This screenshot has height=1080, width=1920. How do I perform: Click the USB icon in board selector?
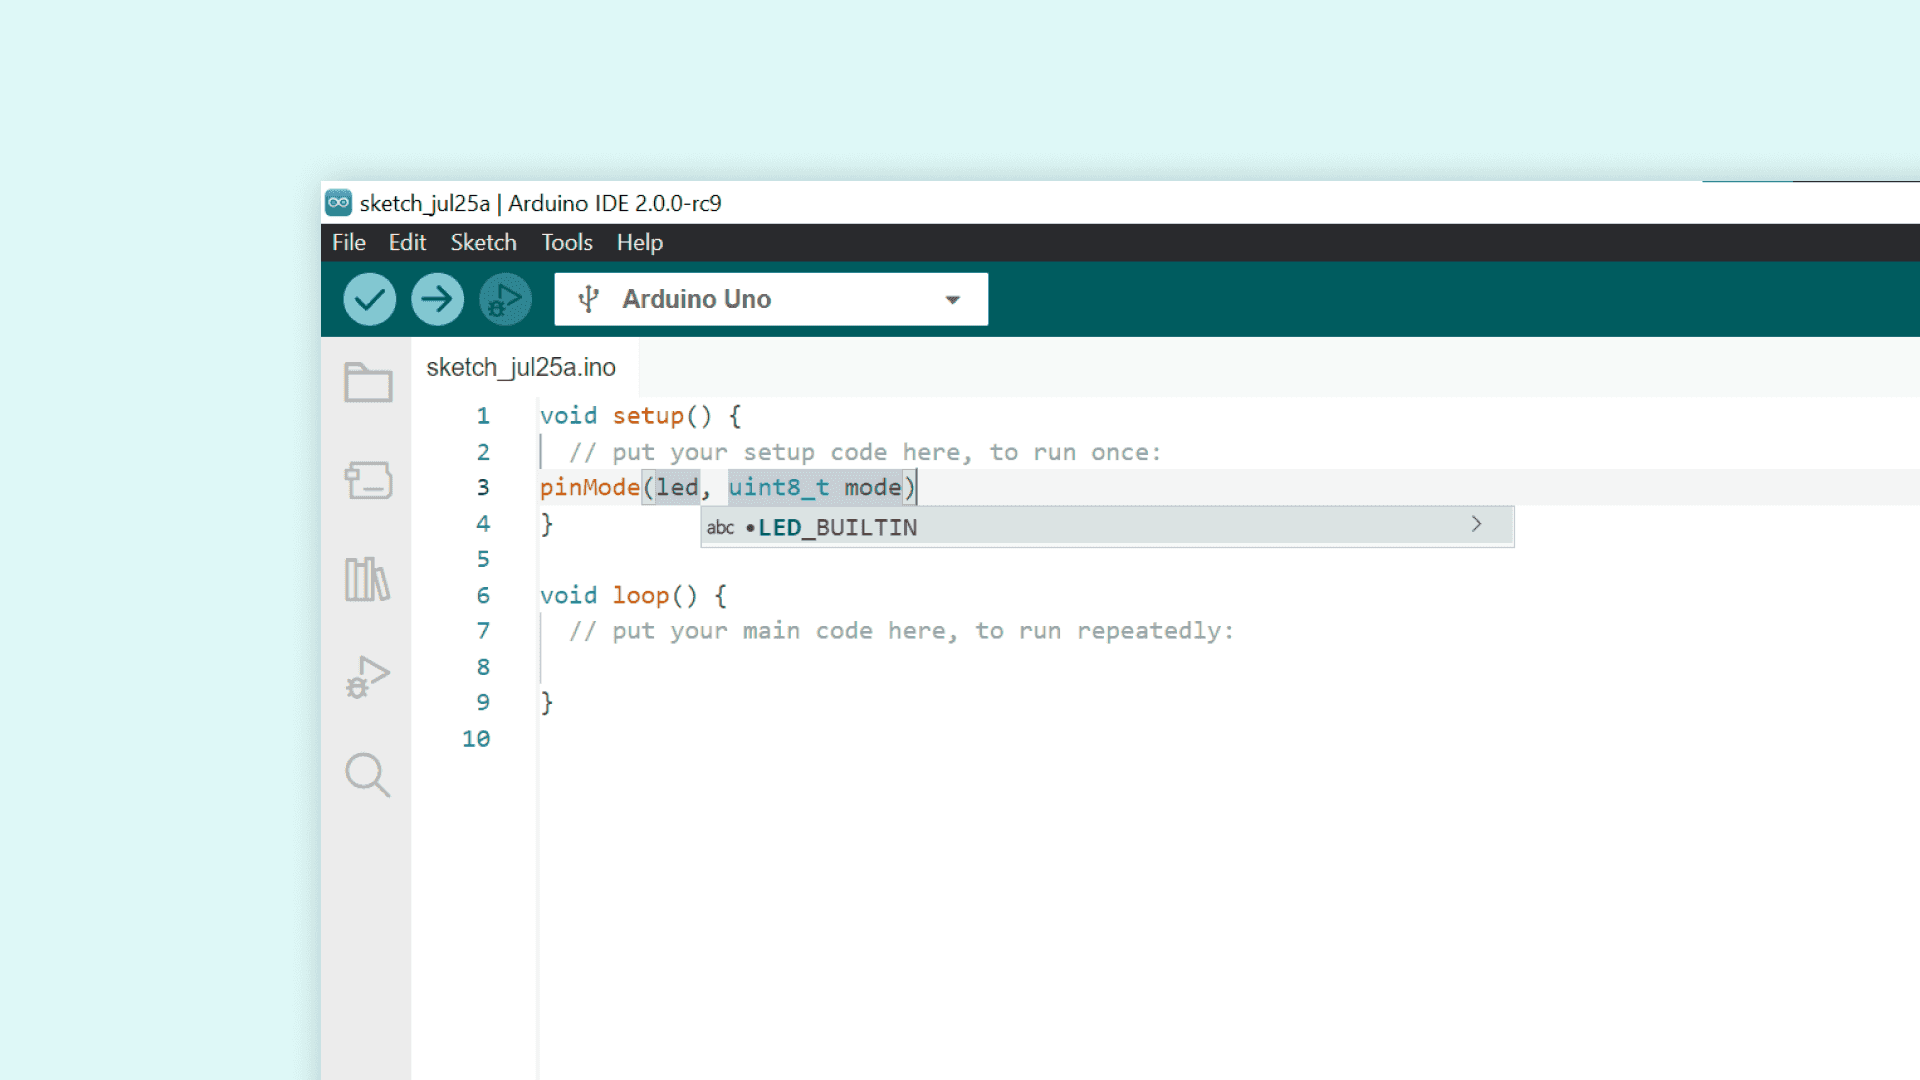point(589,299)
